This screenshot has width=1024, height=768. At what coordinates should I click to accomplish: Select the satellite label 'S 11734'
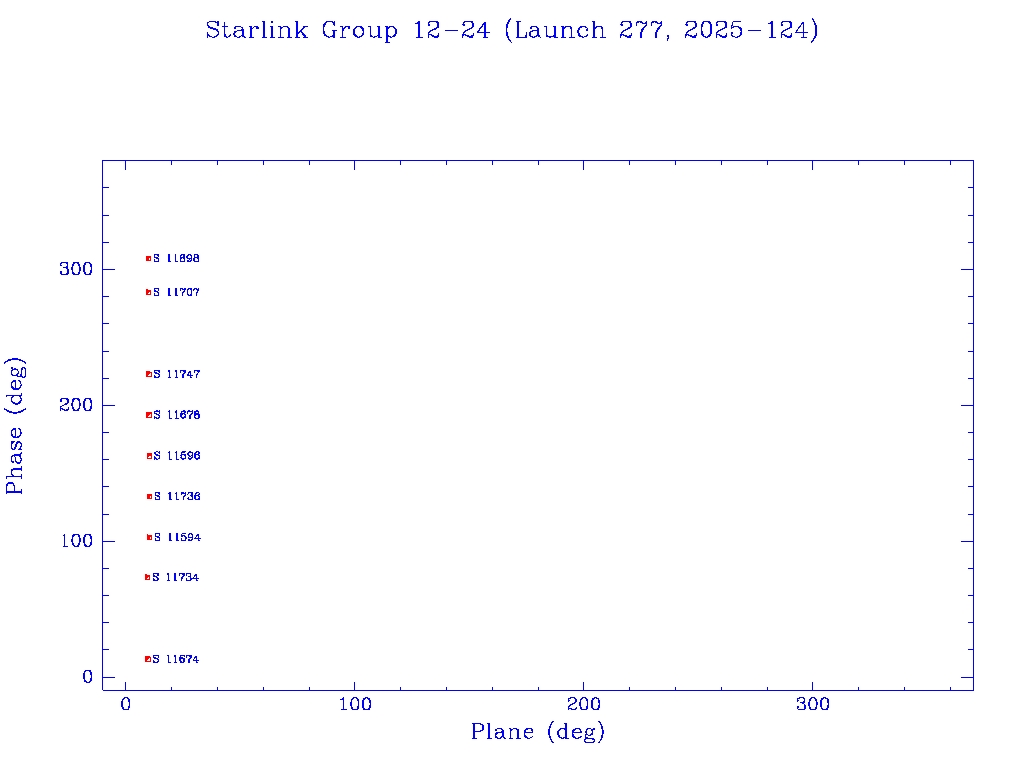coord(176,577)
